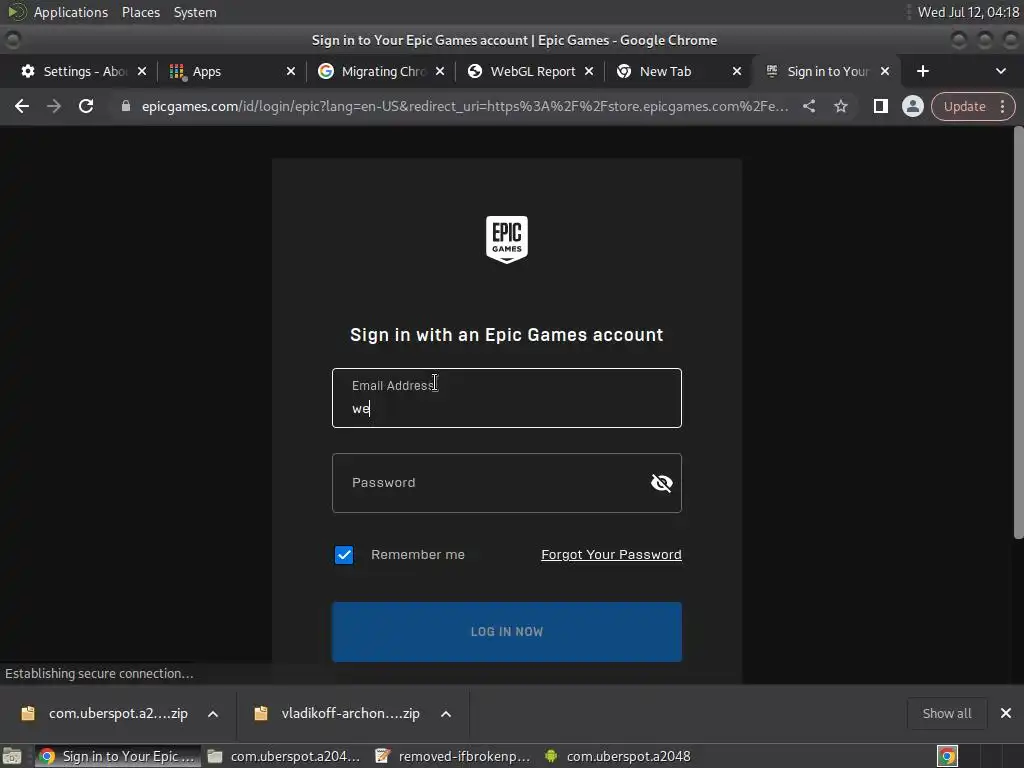Close the Apps tab
This screenshot has width=1024, height=768.
pyautogui.click(x=291, y=71)
